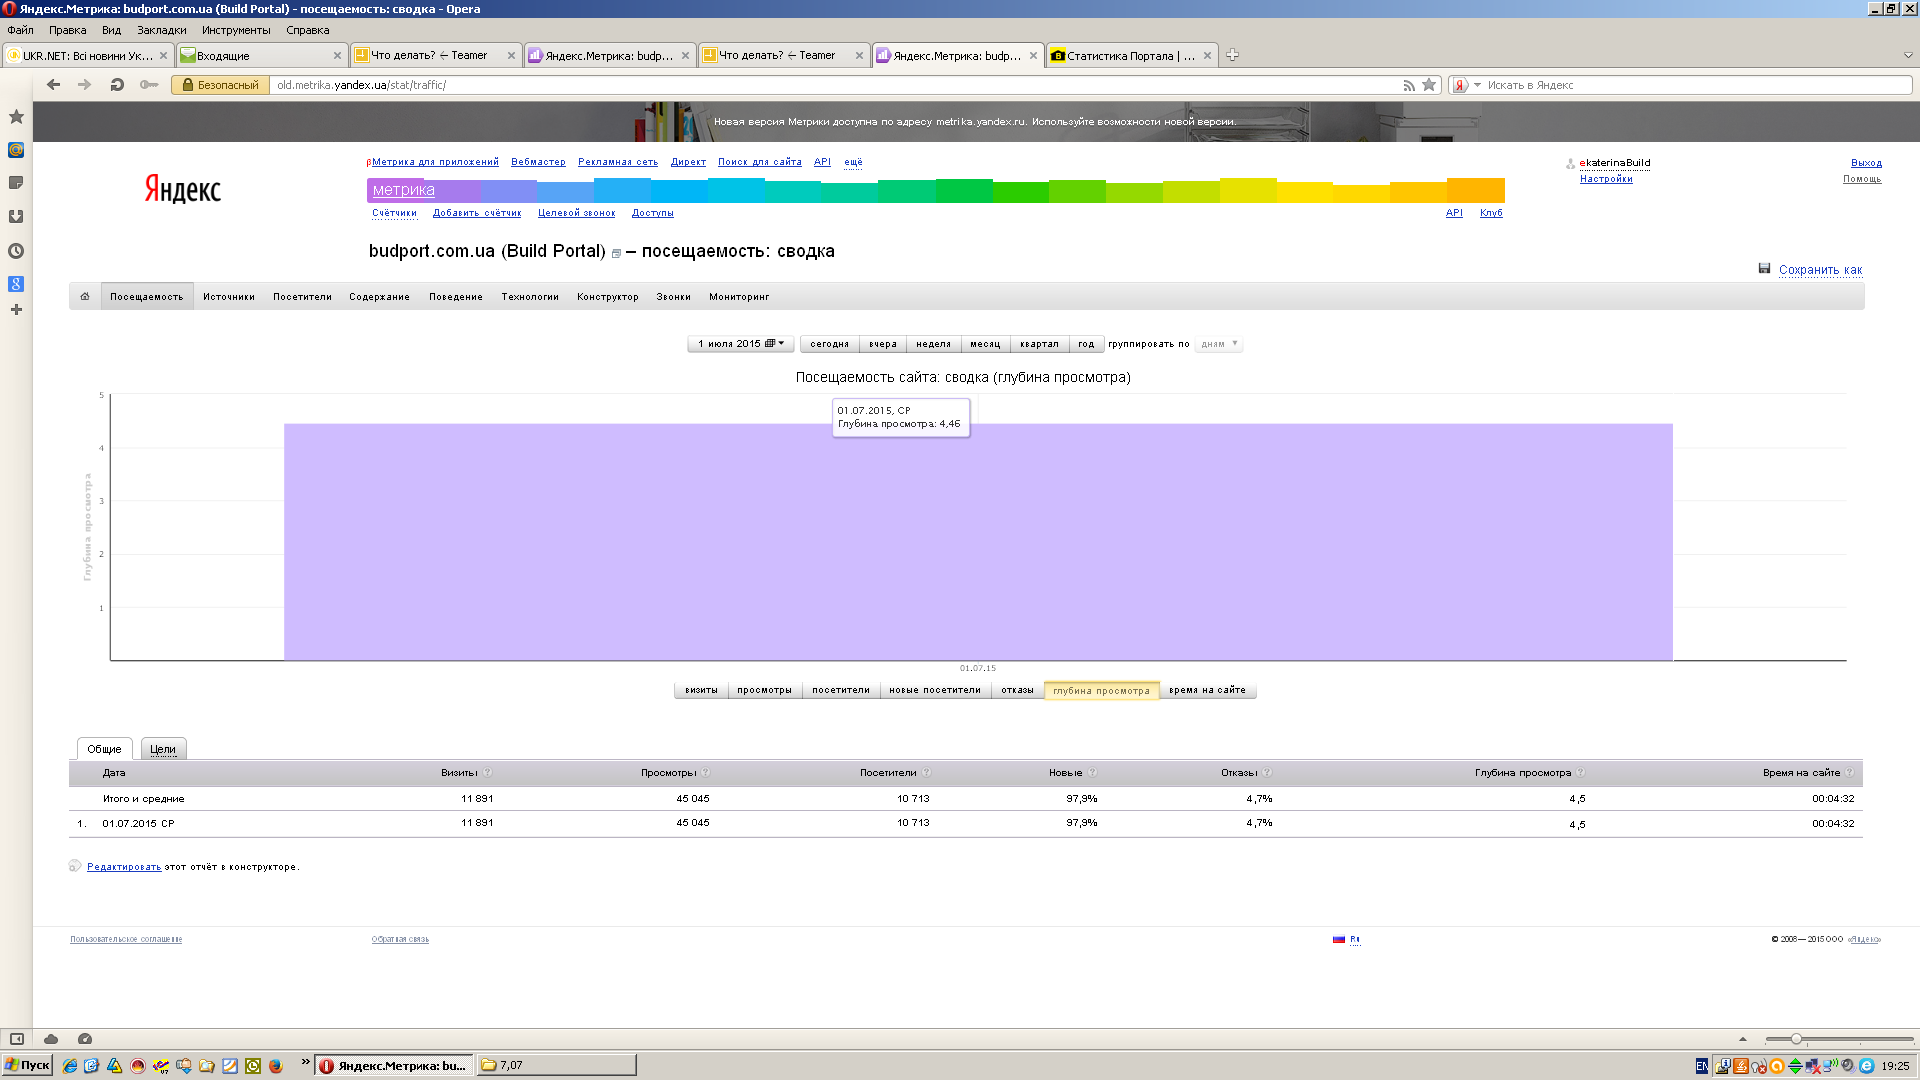Screen dimensions: 1920x1080
Task: Open the date picker 1 июля 2015
Action: pyautogui.click(x=741, y=344)
